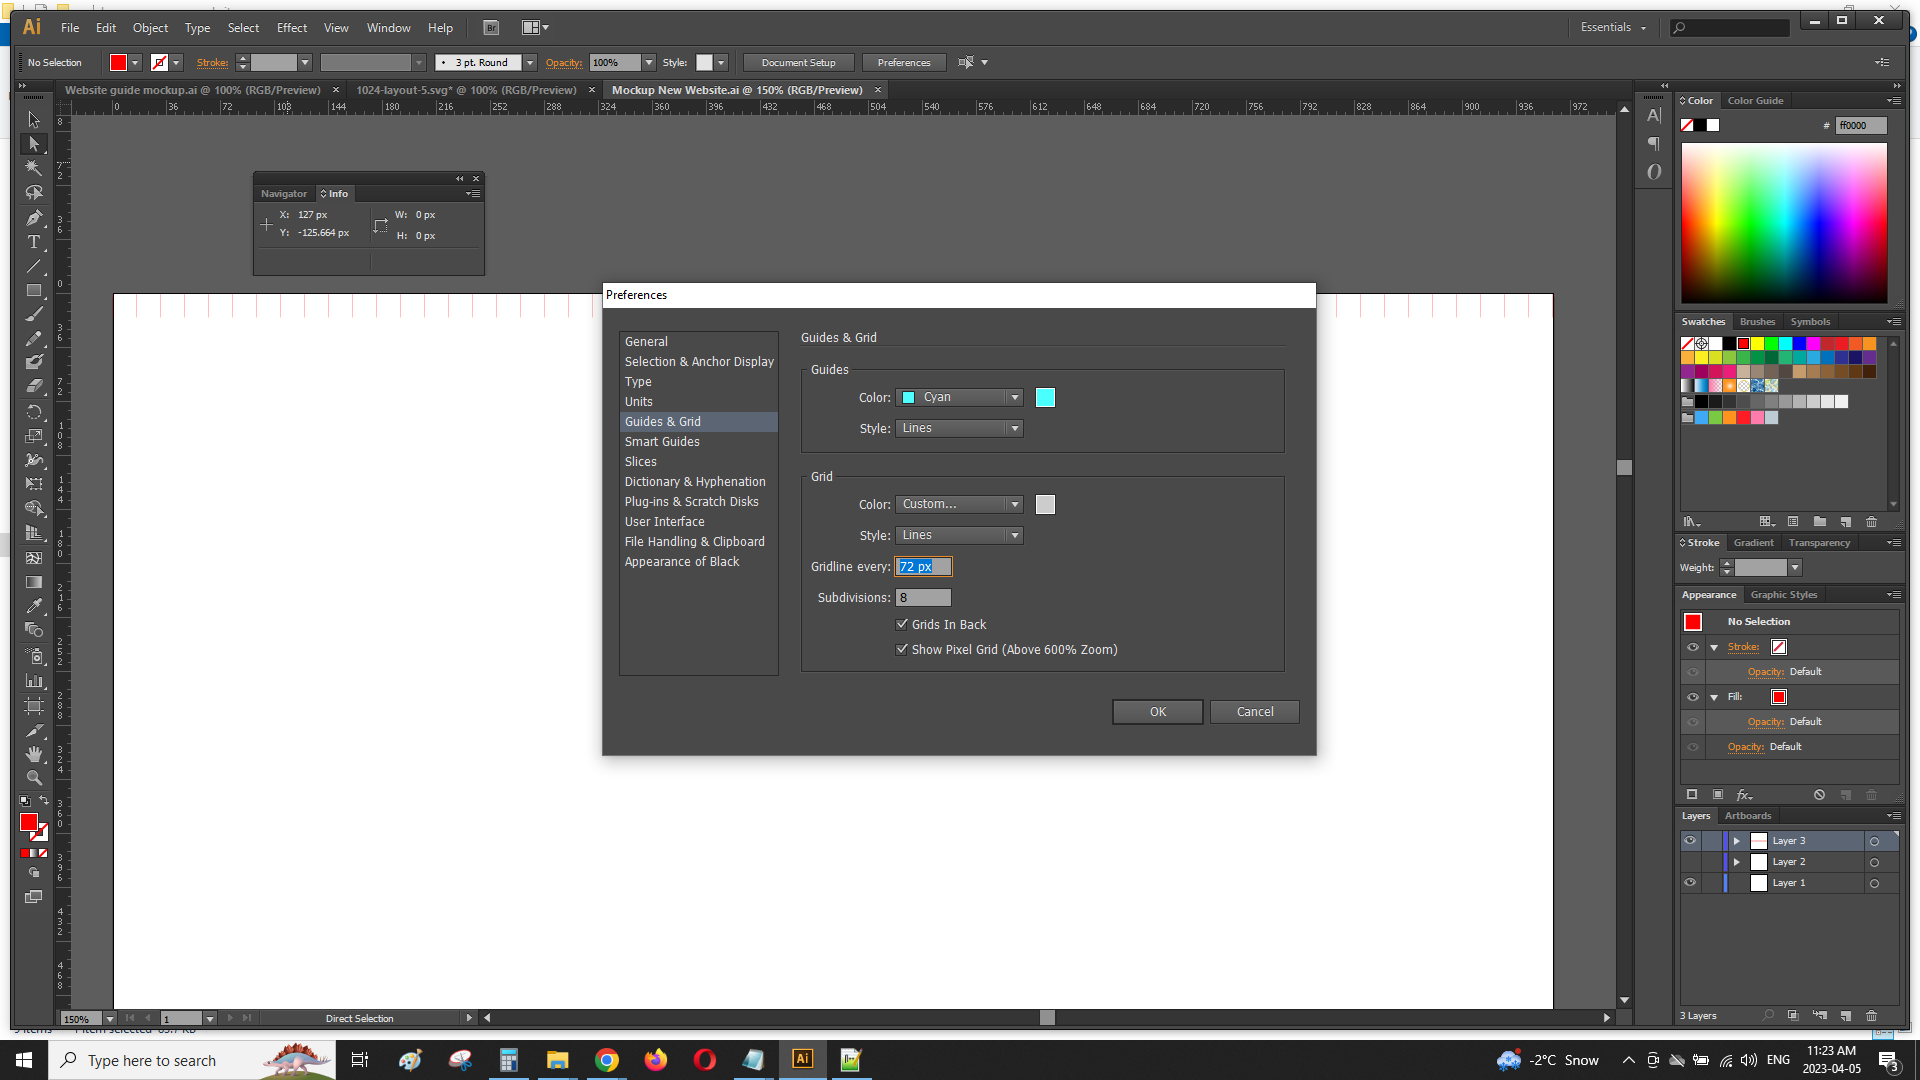Click Cancel in Preferences dialog

click(1254, 712)
